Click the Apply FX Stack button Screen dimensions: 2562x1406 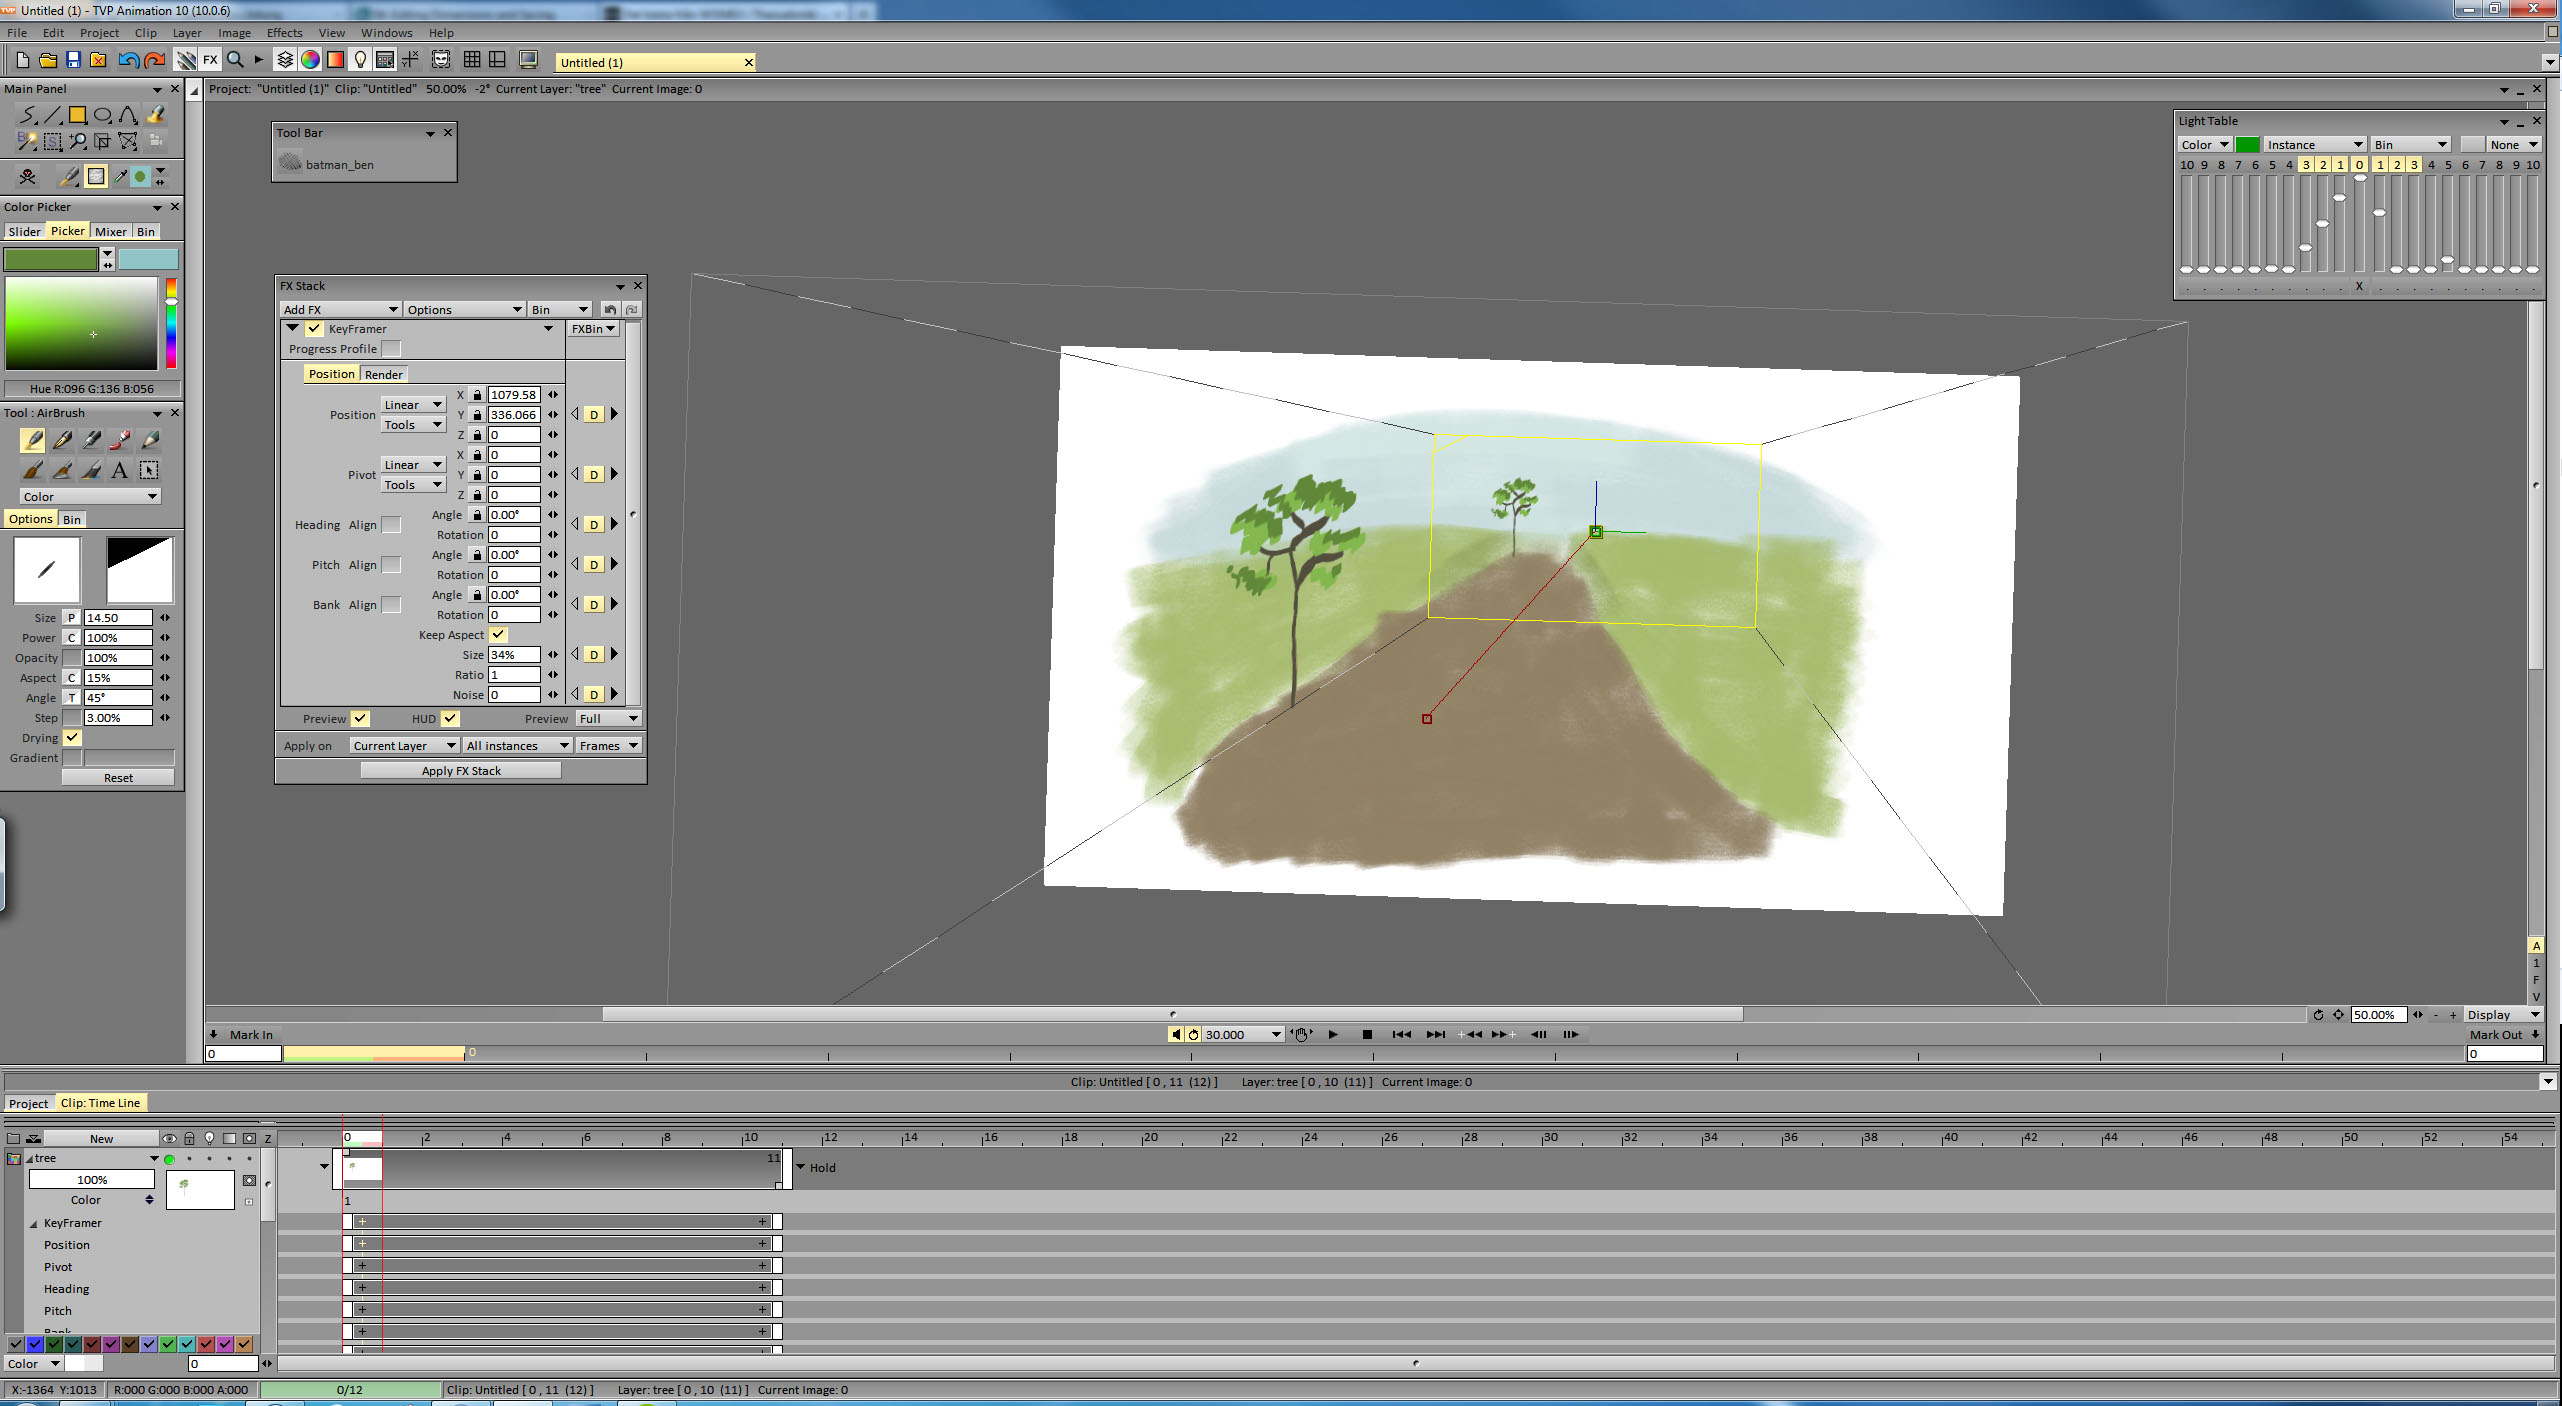click(x=461, y=771)
